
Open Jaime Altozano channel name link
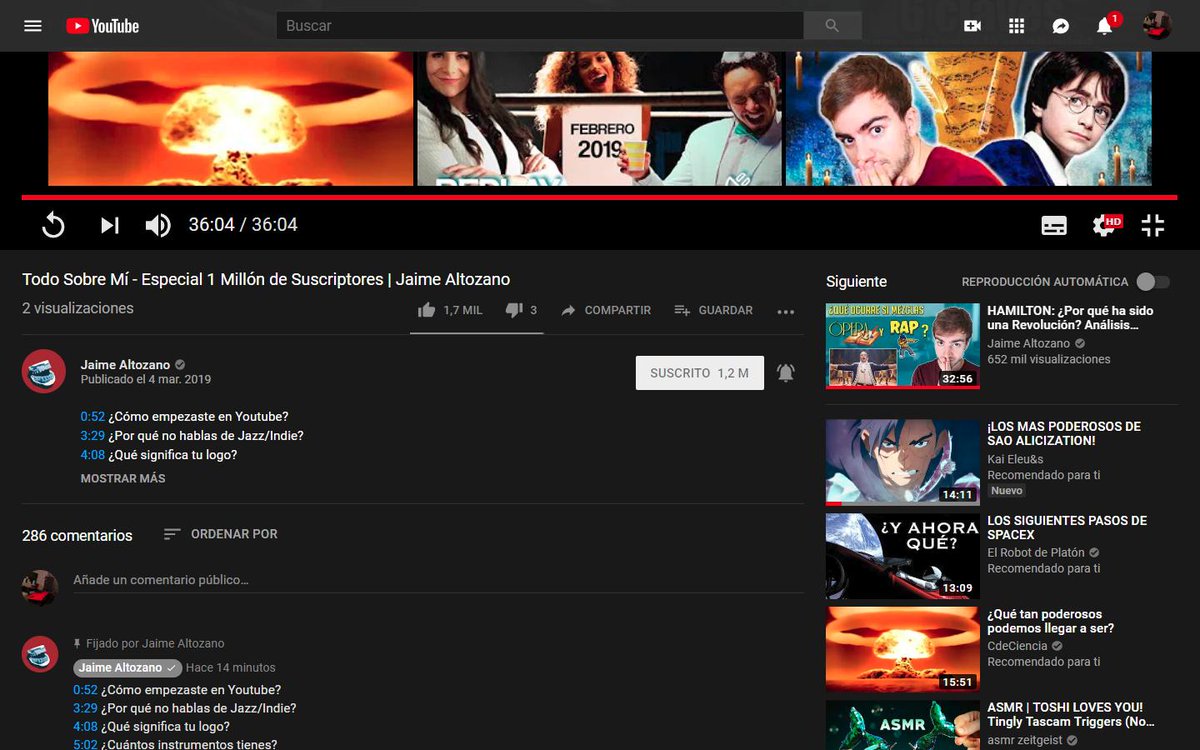[125, 365]
